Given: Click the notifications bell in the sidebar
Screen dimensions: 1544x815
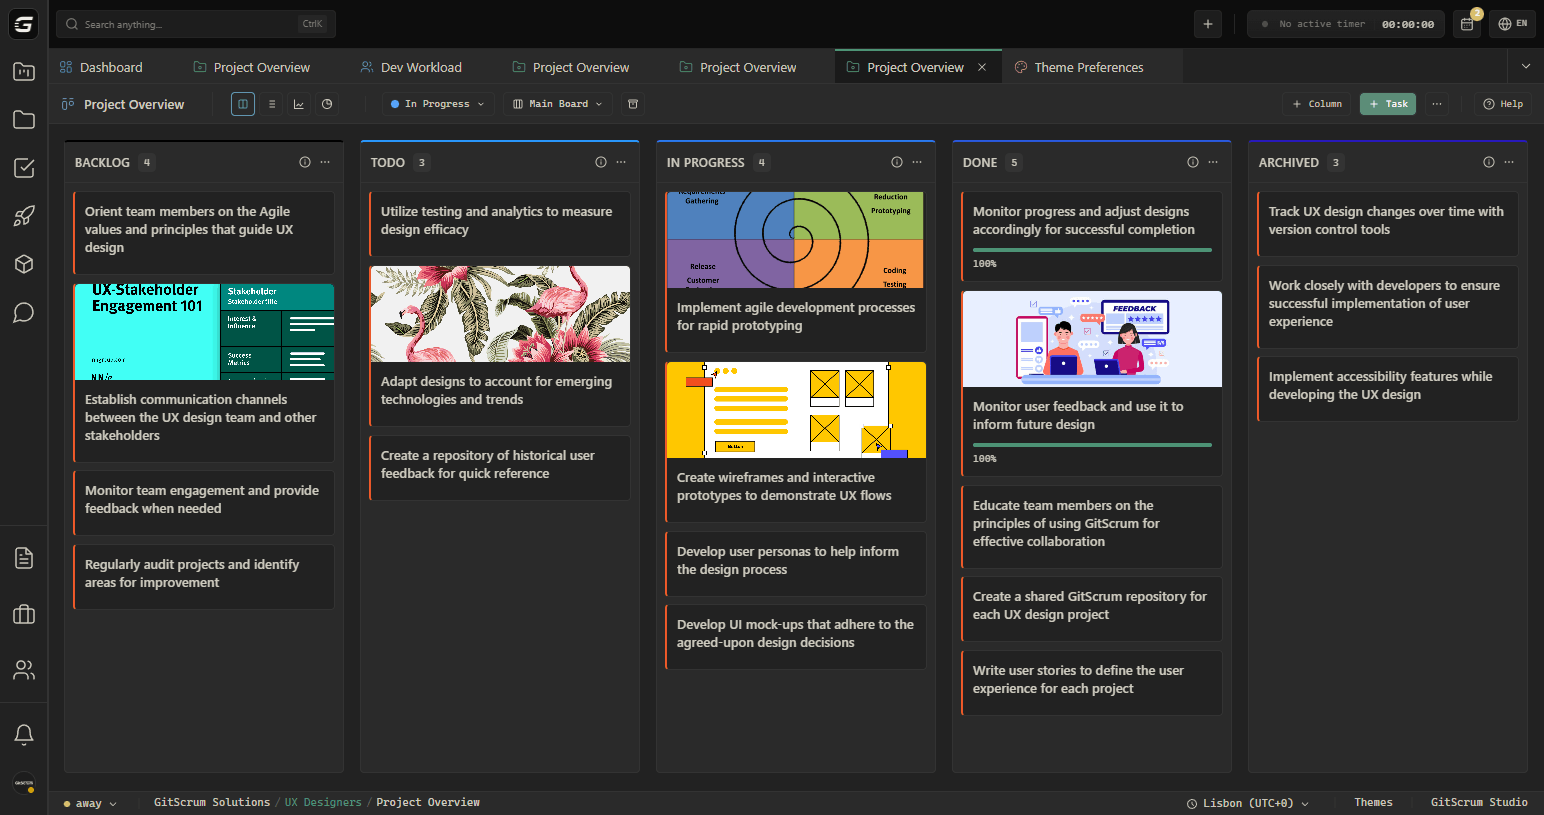Looking at the screenshot, I should 23,734.
